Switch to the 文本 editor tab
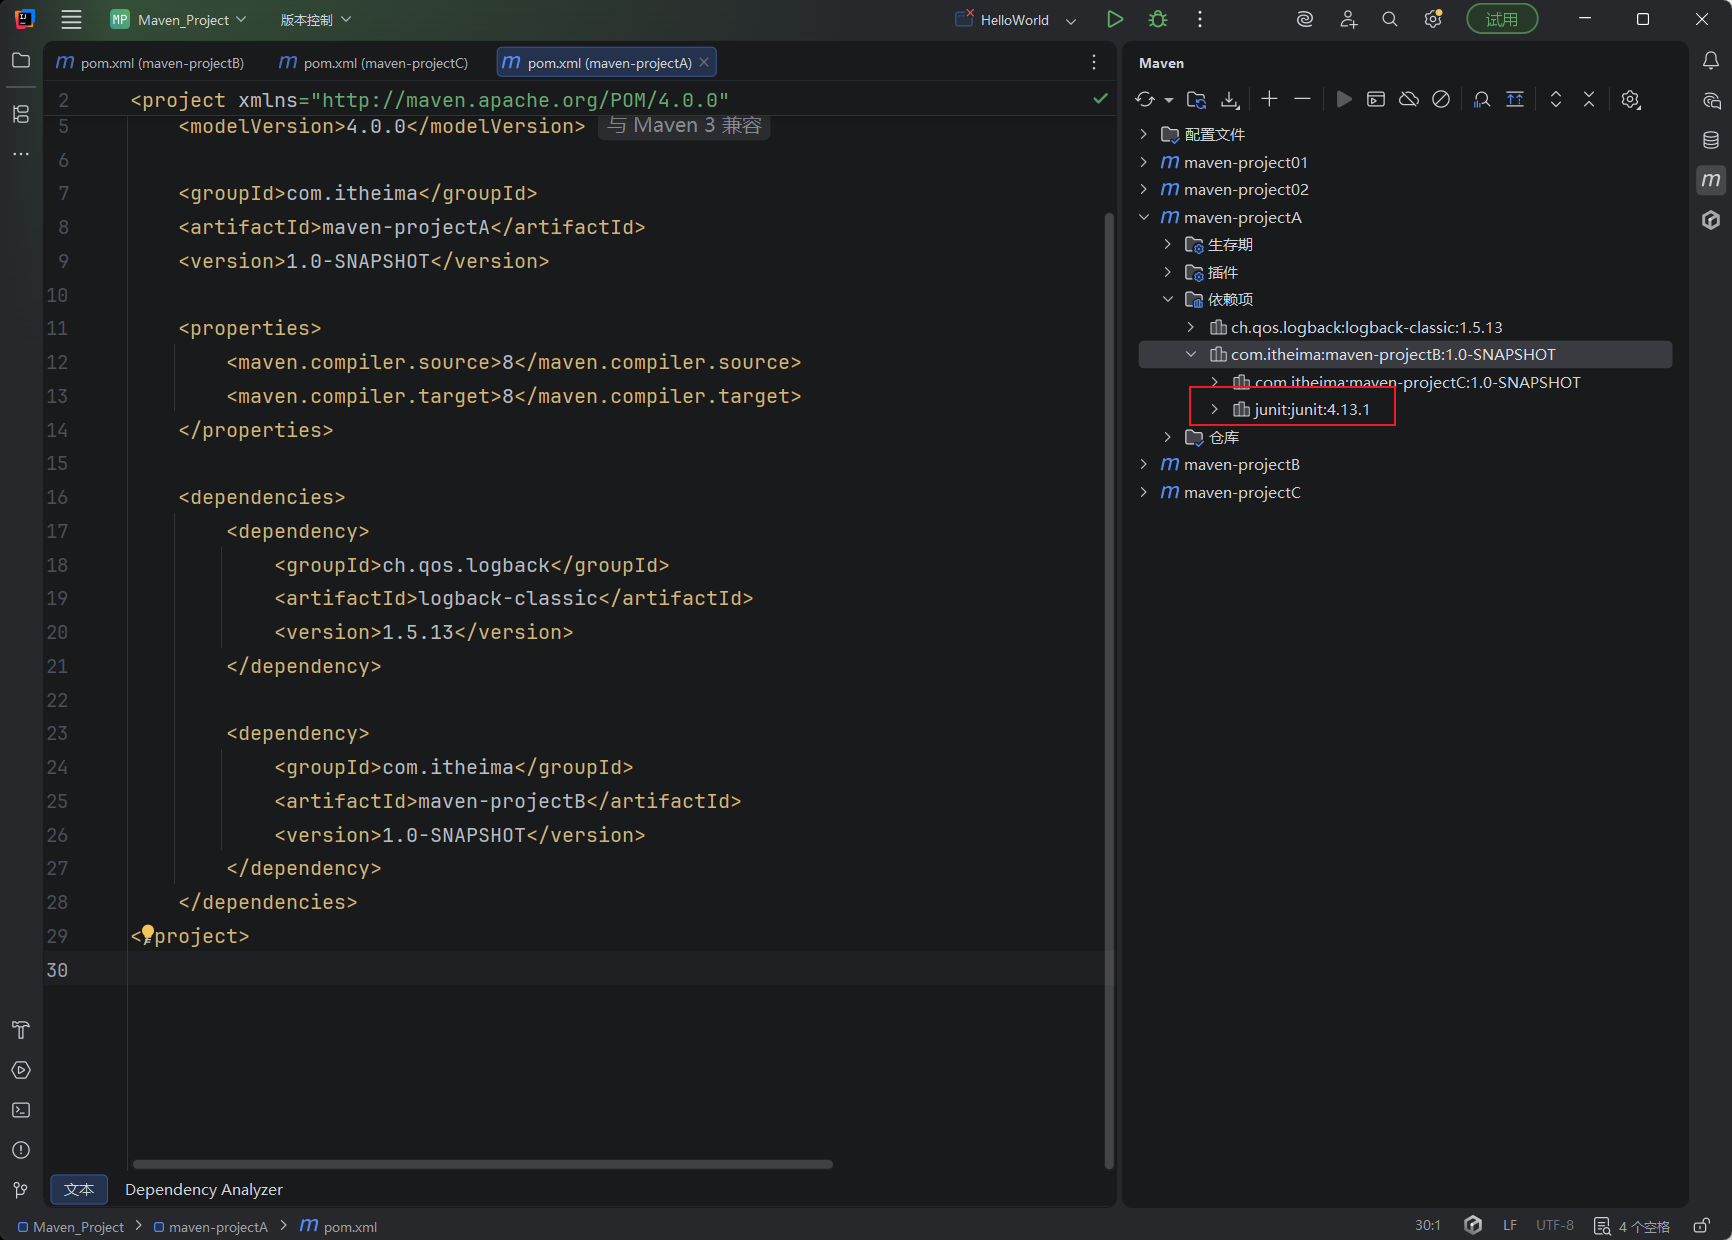 79,1189
